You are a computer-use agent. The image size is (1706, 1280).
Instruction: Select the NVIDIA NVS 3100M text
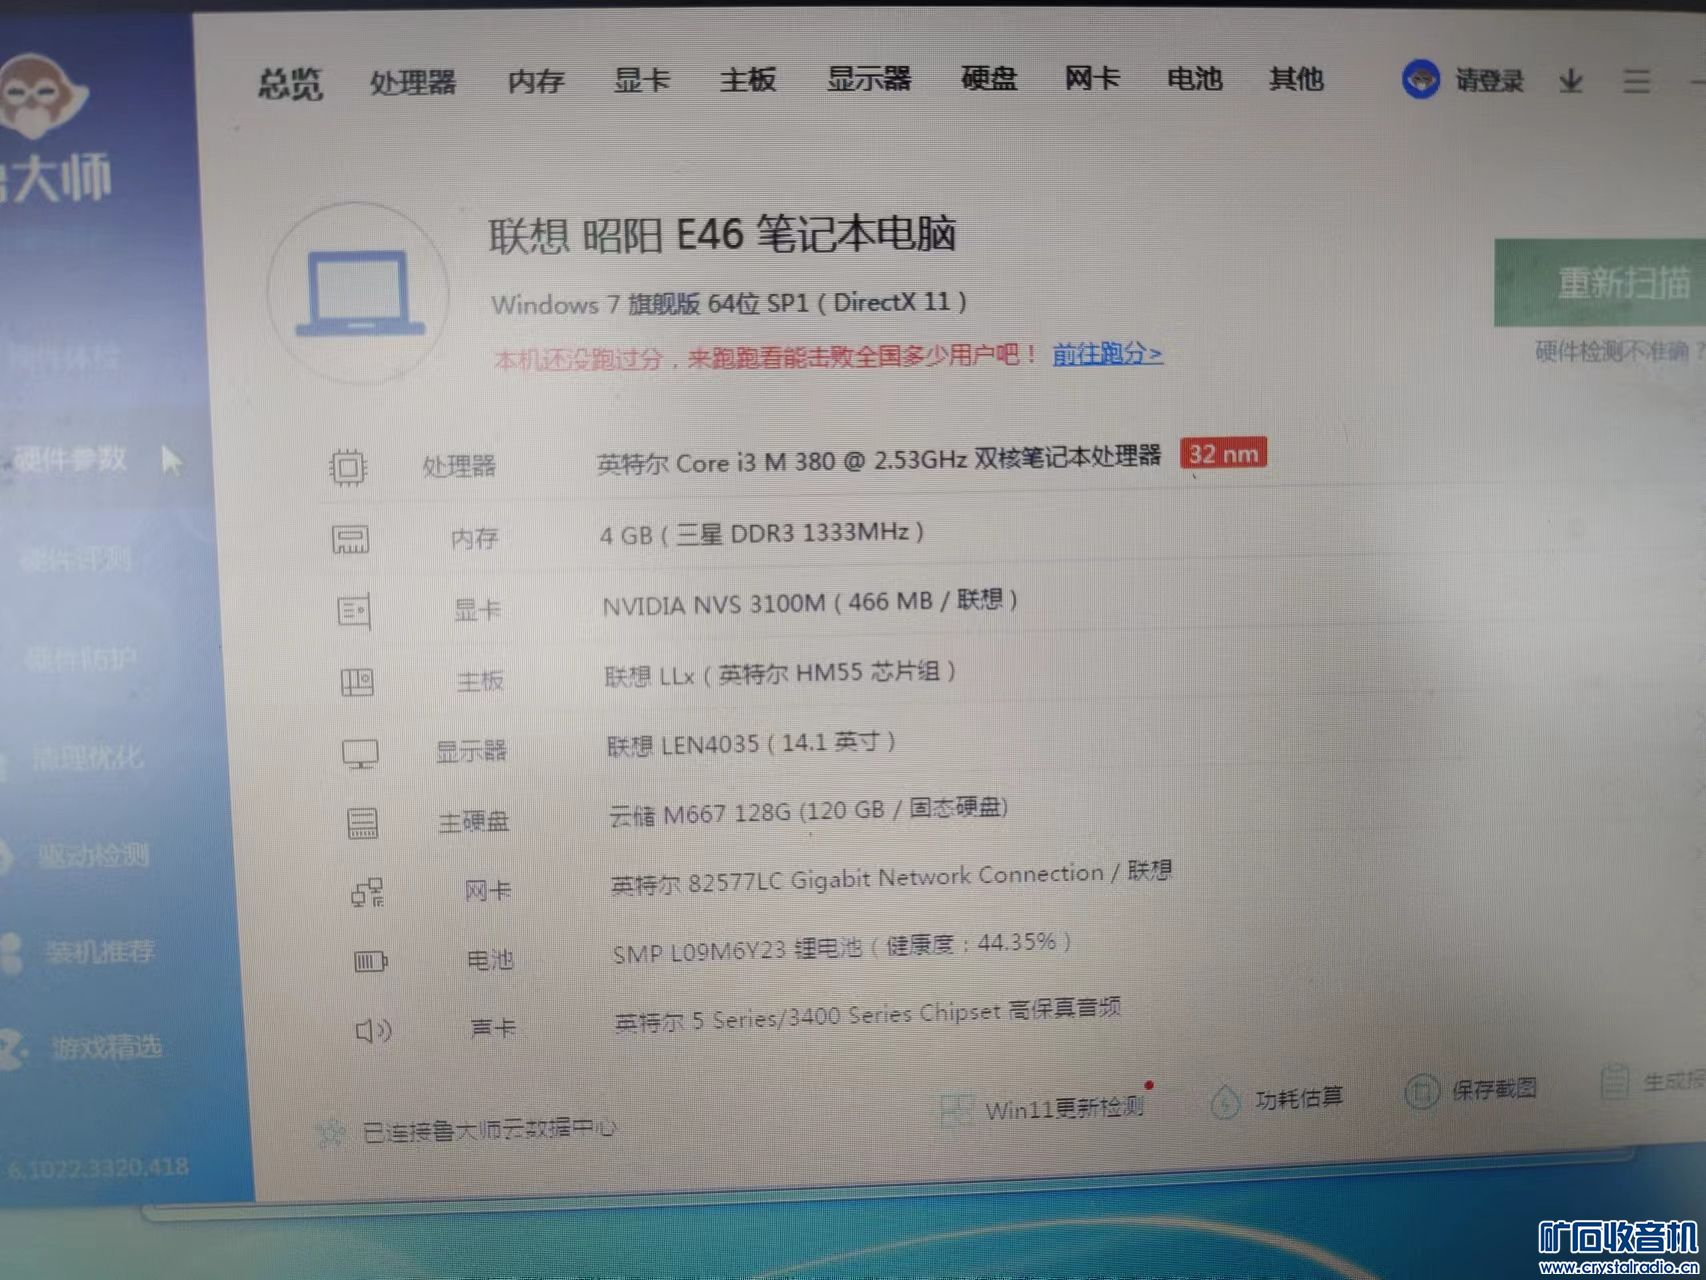click(x=810, y=602)
